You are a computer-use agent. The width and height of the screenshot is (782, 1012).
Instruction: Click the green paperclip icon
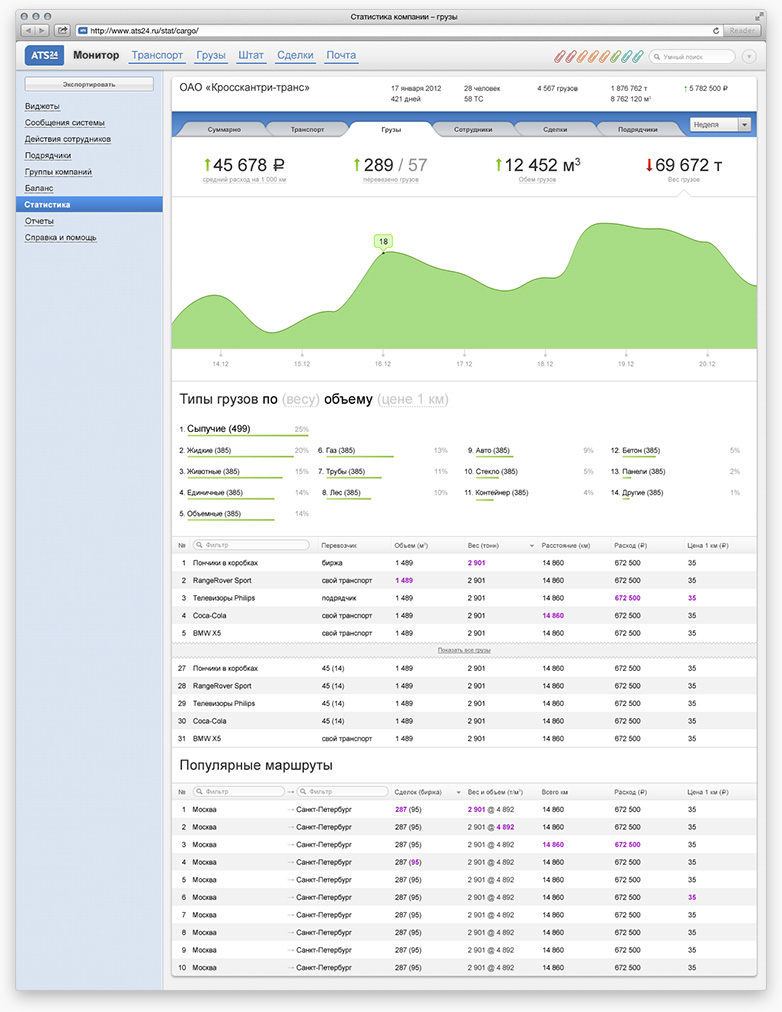tap(616, 56)
